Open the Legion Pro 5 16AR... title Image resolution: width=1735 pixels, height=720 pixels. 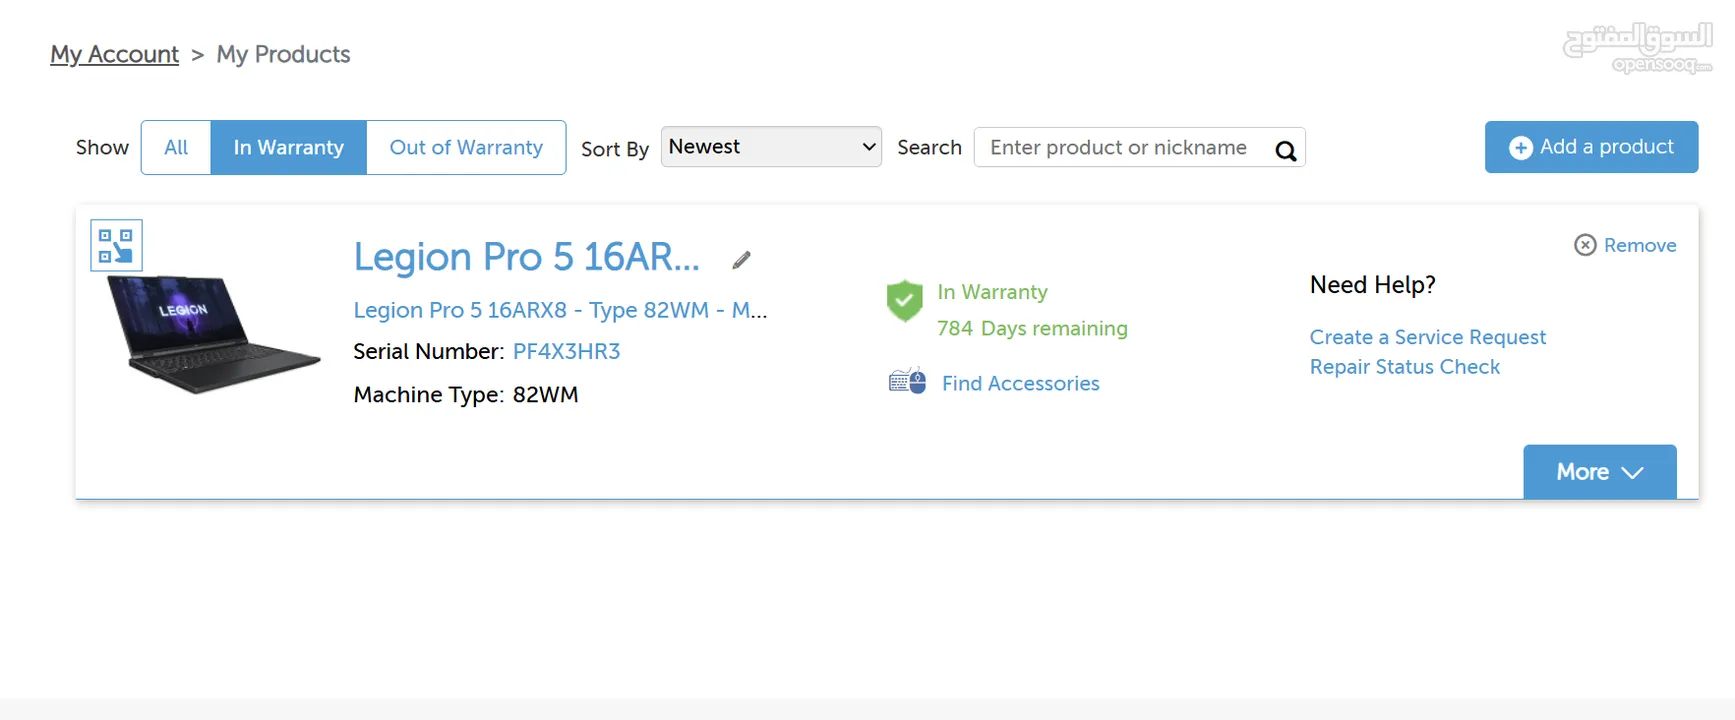click(526, 257)
